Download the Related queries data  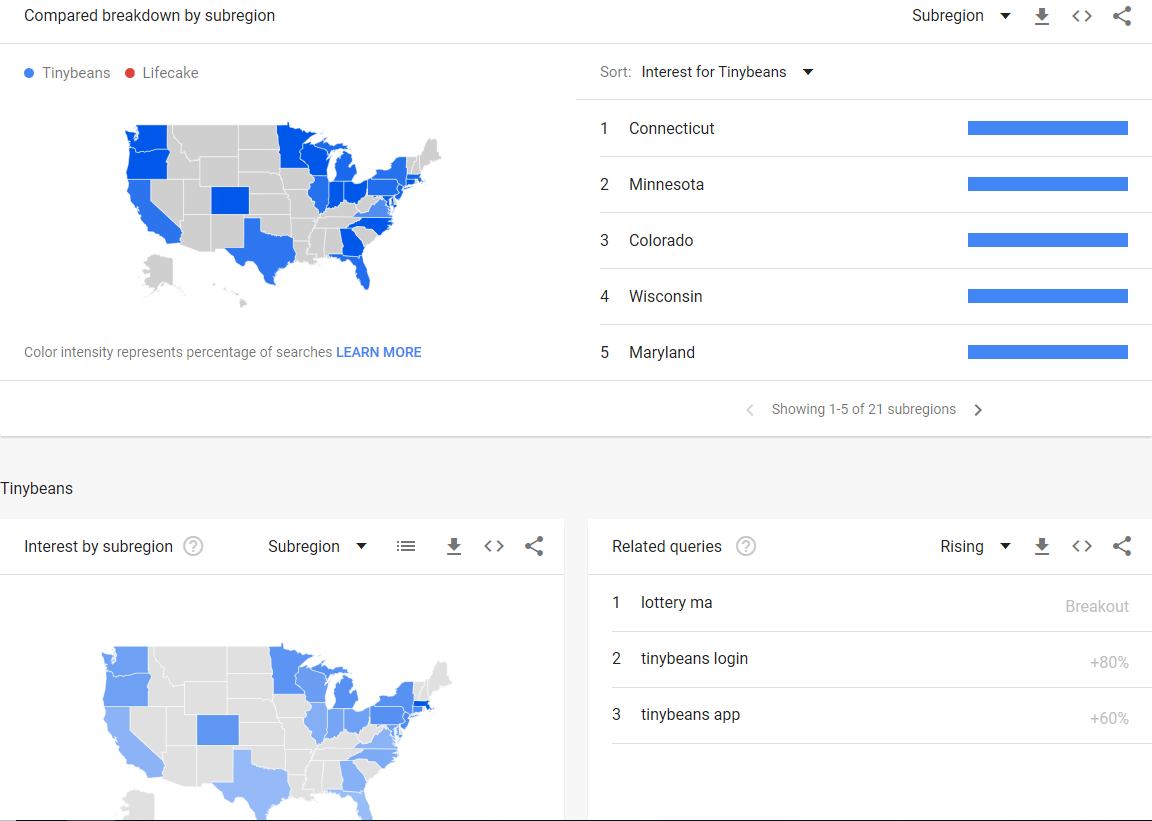point(1042,546)
